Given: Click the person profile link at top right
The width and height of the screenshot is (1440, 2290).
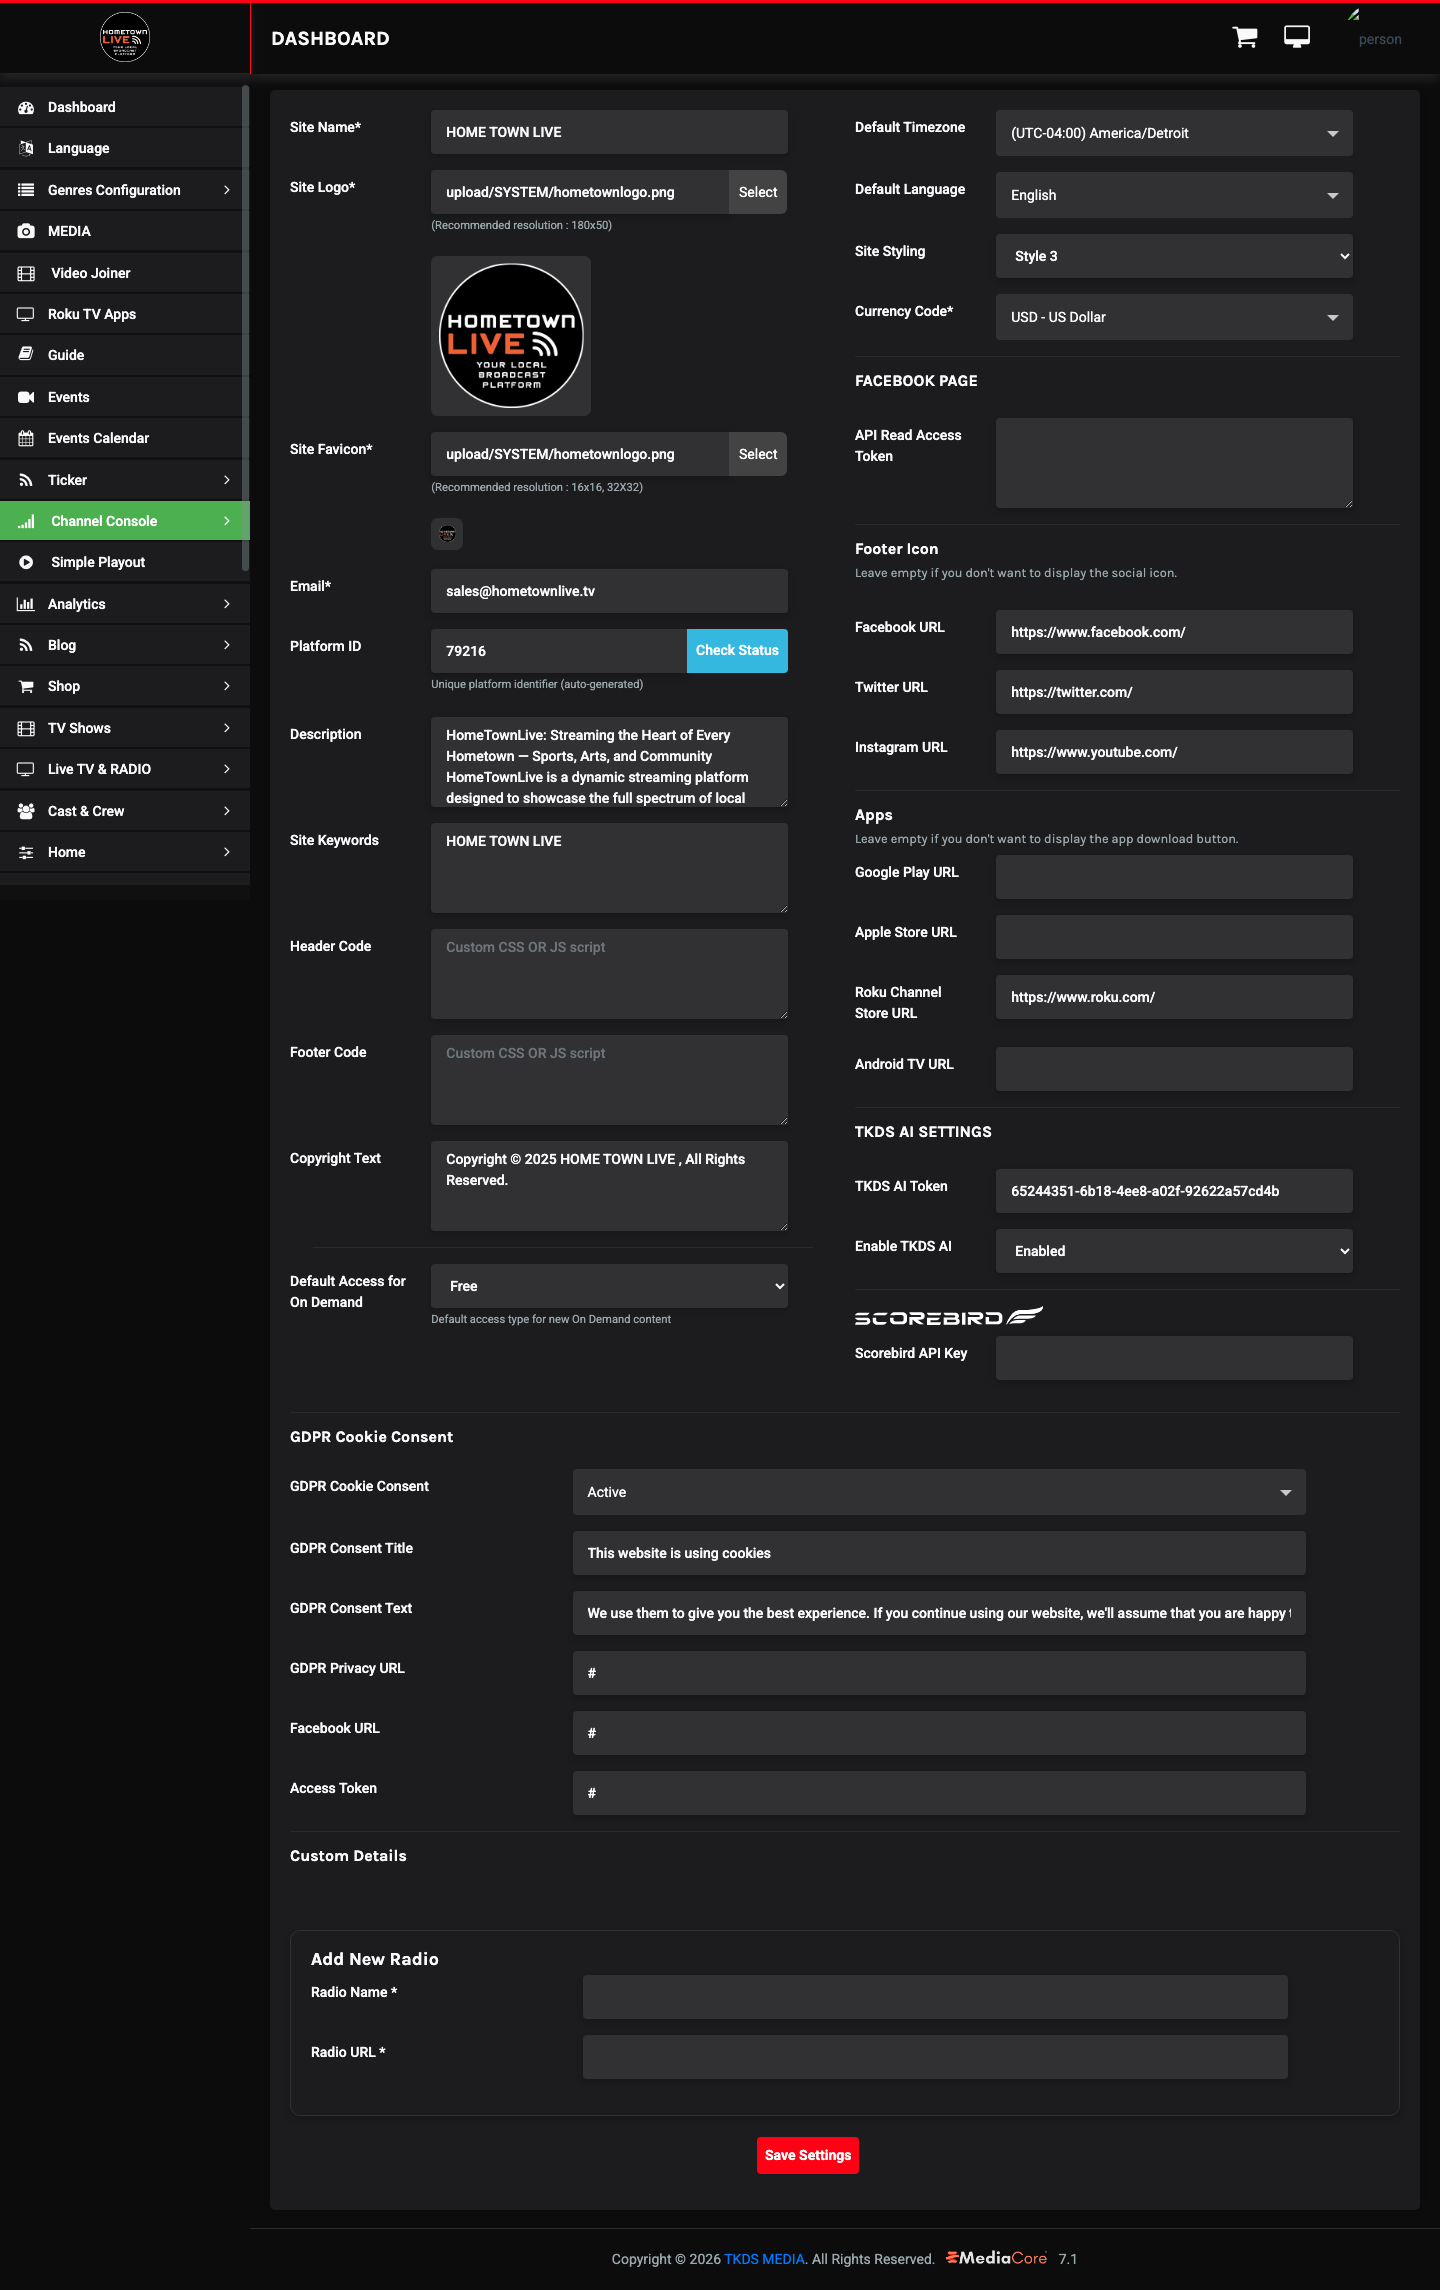Looking at the screenshot, I should (1380, 39).
